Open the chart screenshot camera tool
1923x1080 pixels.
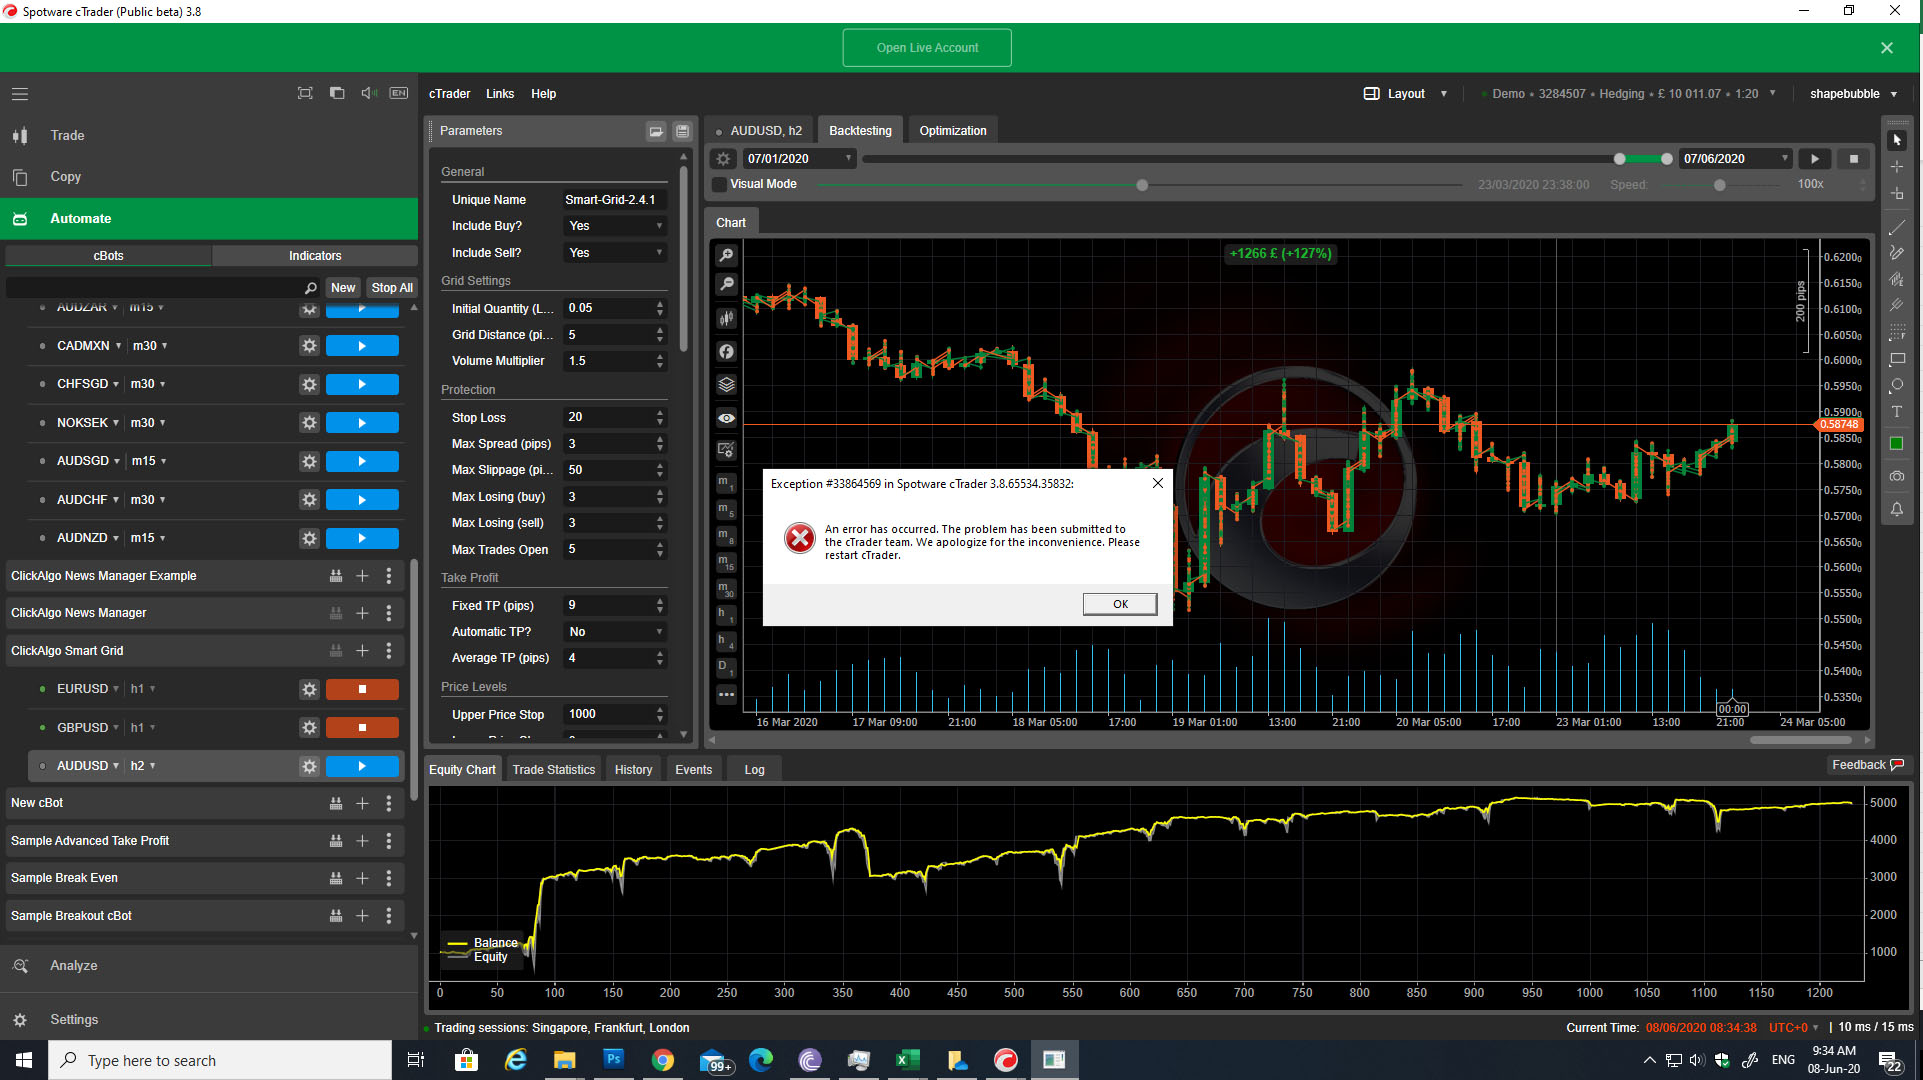(1896, 477)
